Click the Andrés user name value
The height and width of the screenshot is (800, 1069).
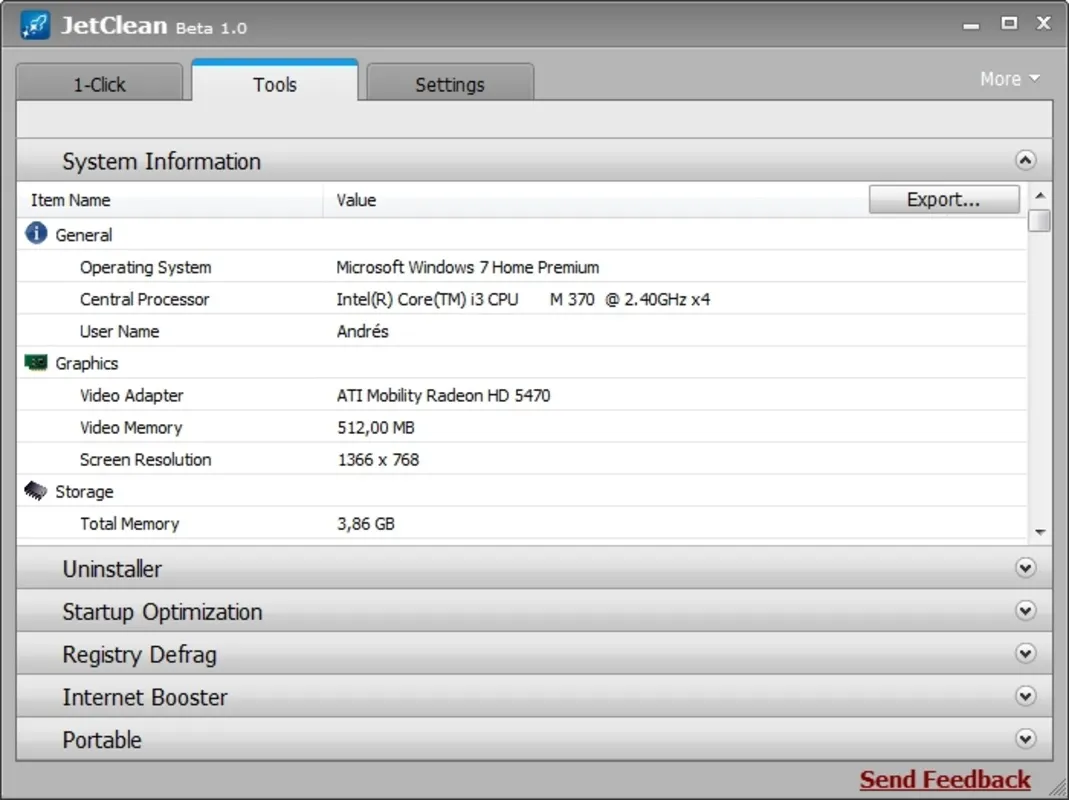363,331
